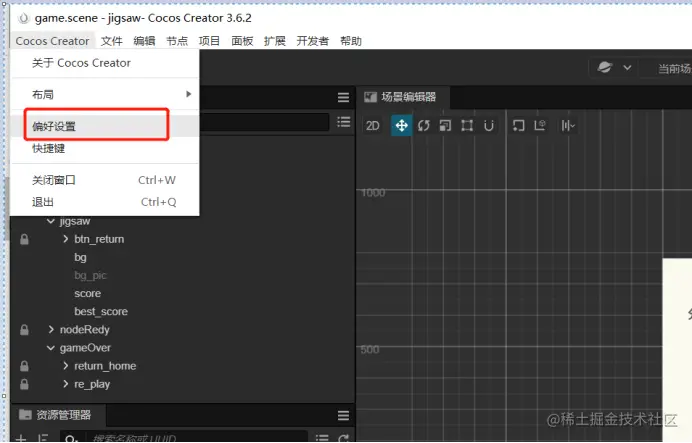Image resolution: width=692 pixels, height=443 pixels.
Task: Open the 布局 submenu arrow
Action: 188,94
